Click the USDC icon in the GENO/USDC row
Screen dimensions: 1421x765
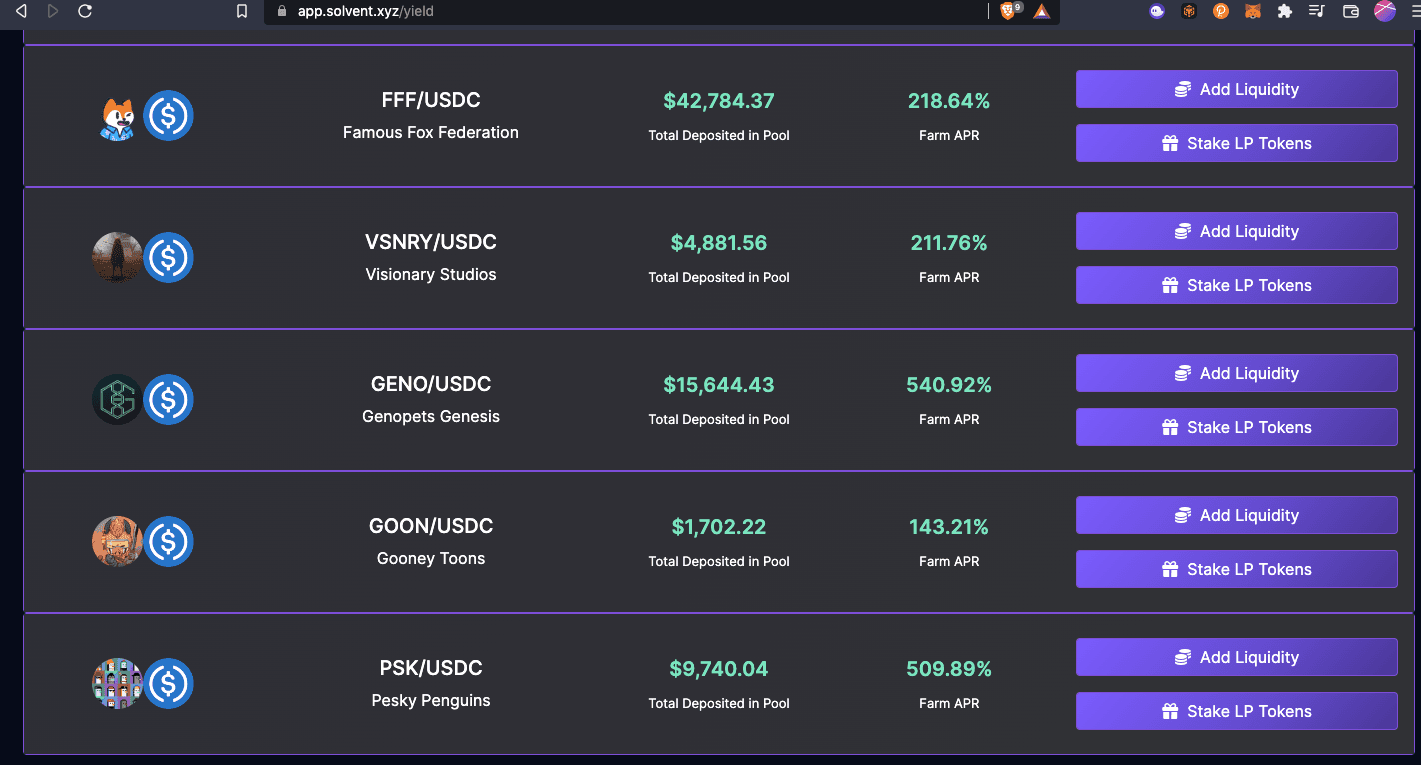(168, 400)
